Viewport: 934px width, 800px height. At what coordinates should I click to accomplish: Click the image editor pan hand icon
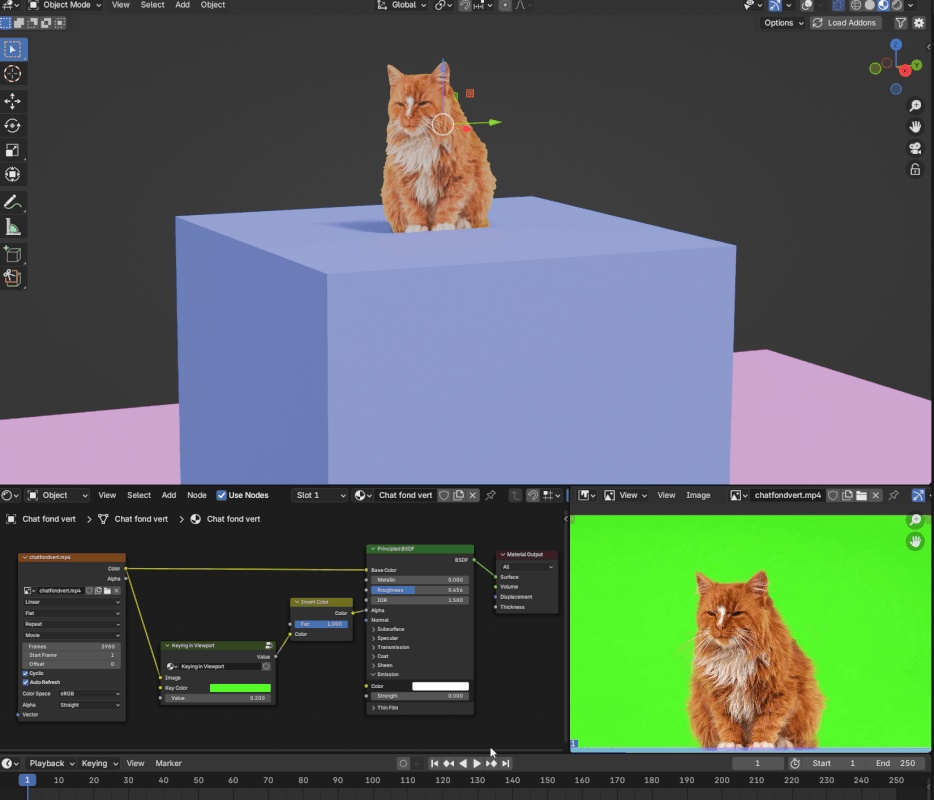pyautogui.click(x=915, y=541)
